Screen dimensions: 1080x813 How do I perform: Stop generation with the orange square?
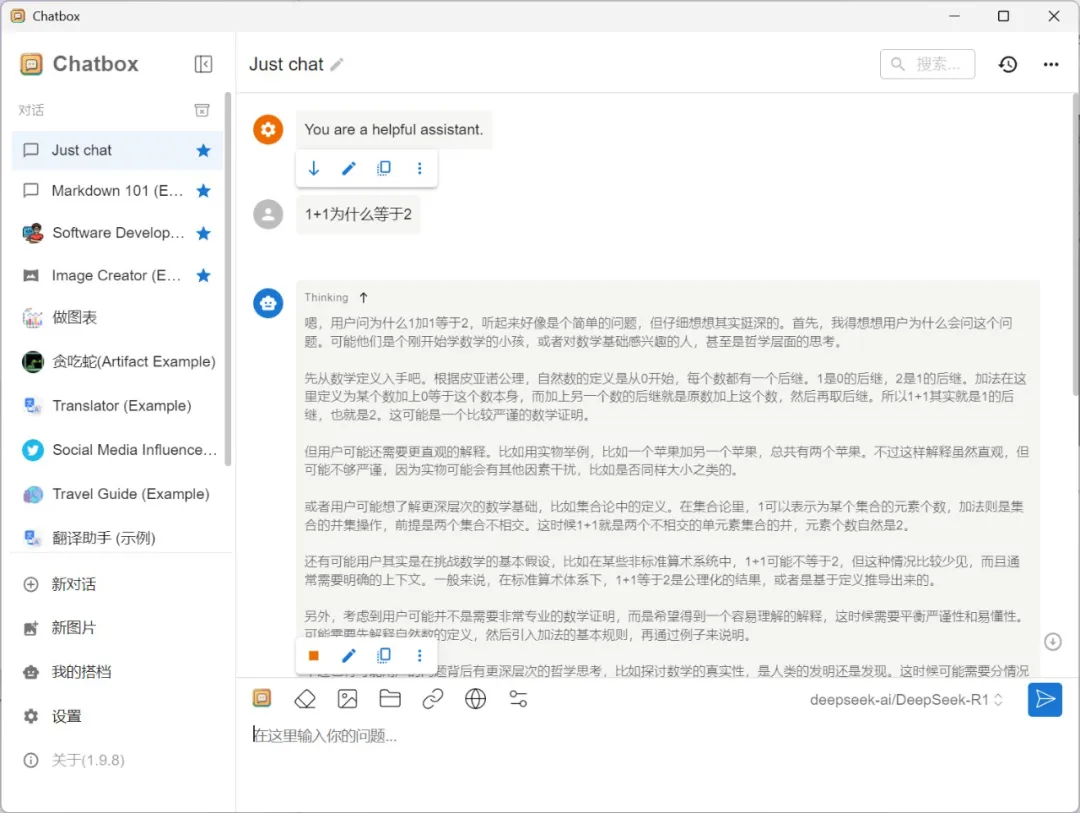pos(314,656)
